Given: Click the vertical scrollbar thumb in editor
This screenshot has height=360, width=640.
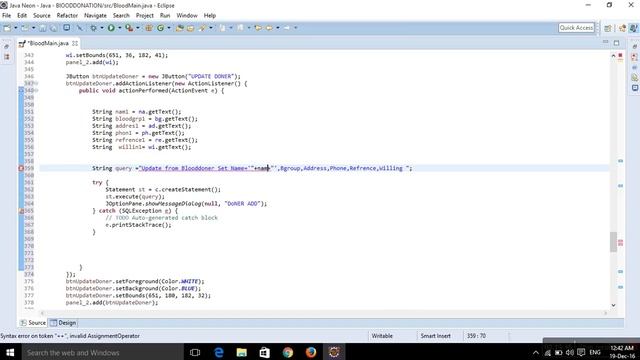Looking at the screenshot, I should click(613, 242).
